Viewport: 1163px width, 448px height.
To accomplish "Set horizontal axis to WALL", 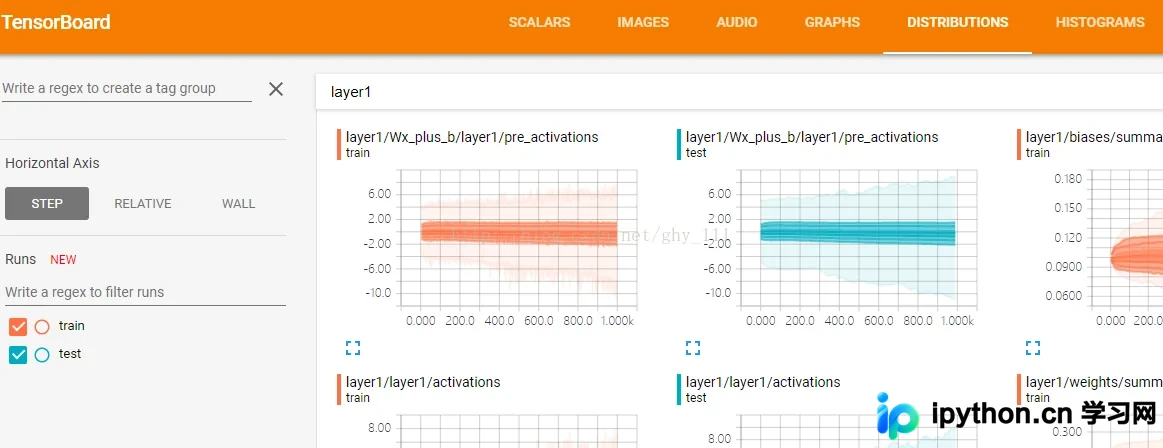I will point(238,203).
